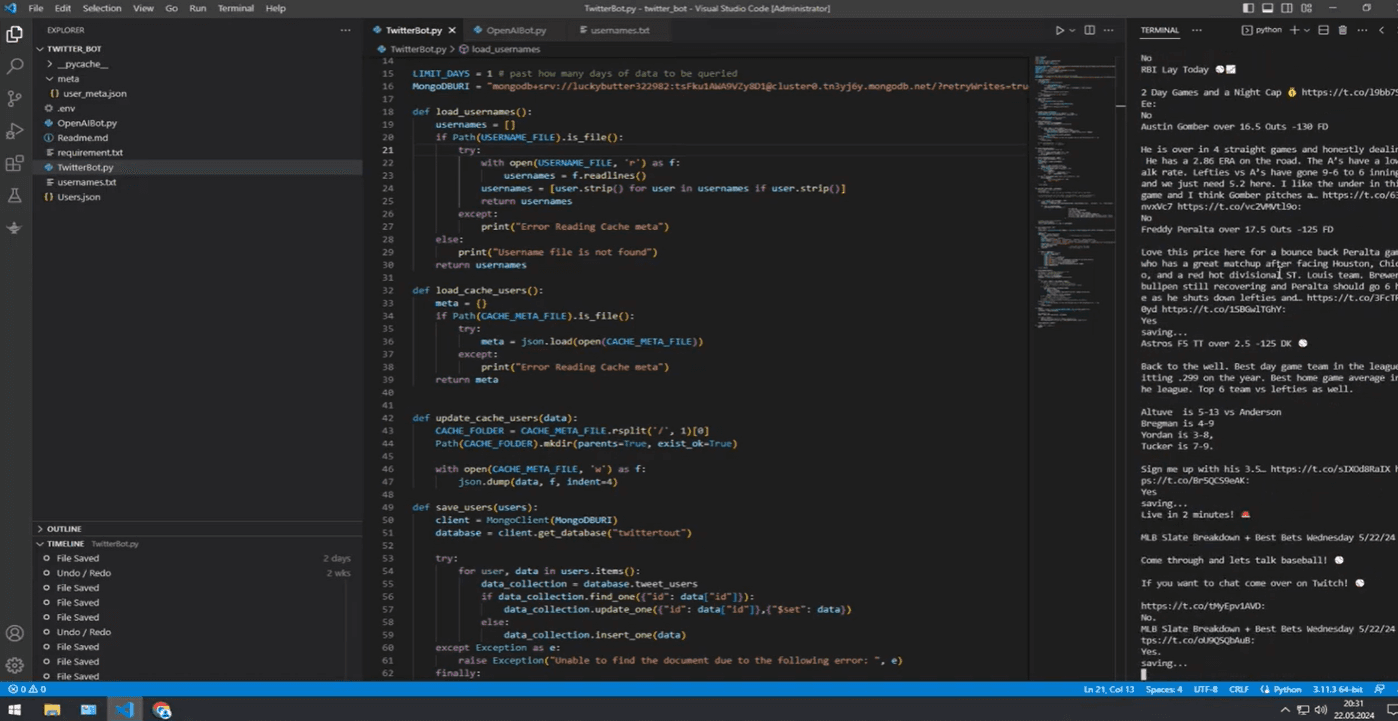The width and height of the screenshot is (1398, 721).
Task: Click Ln 21, Col 13 in status bar
Action: (1109, 690)
